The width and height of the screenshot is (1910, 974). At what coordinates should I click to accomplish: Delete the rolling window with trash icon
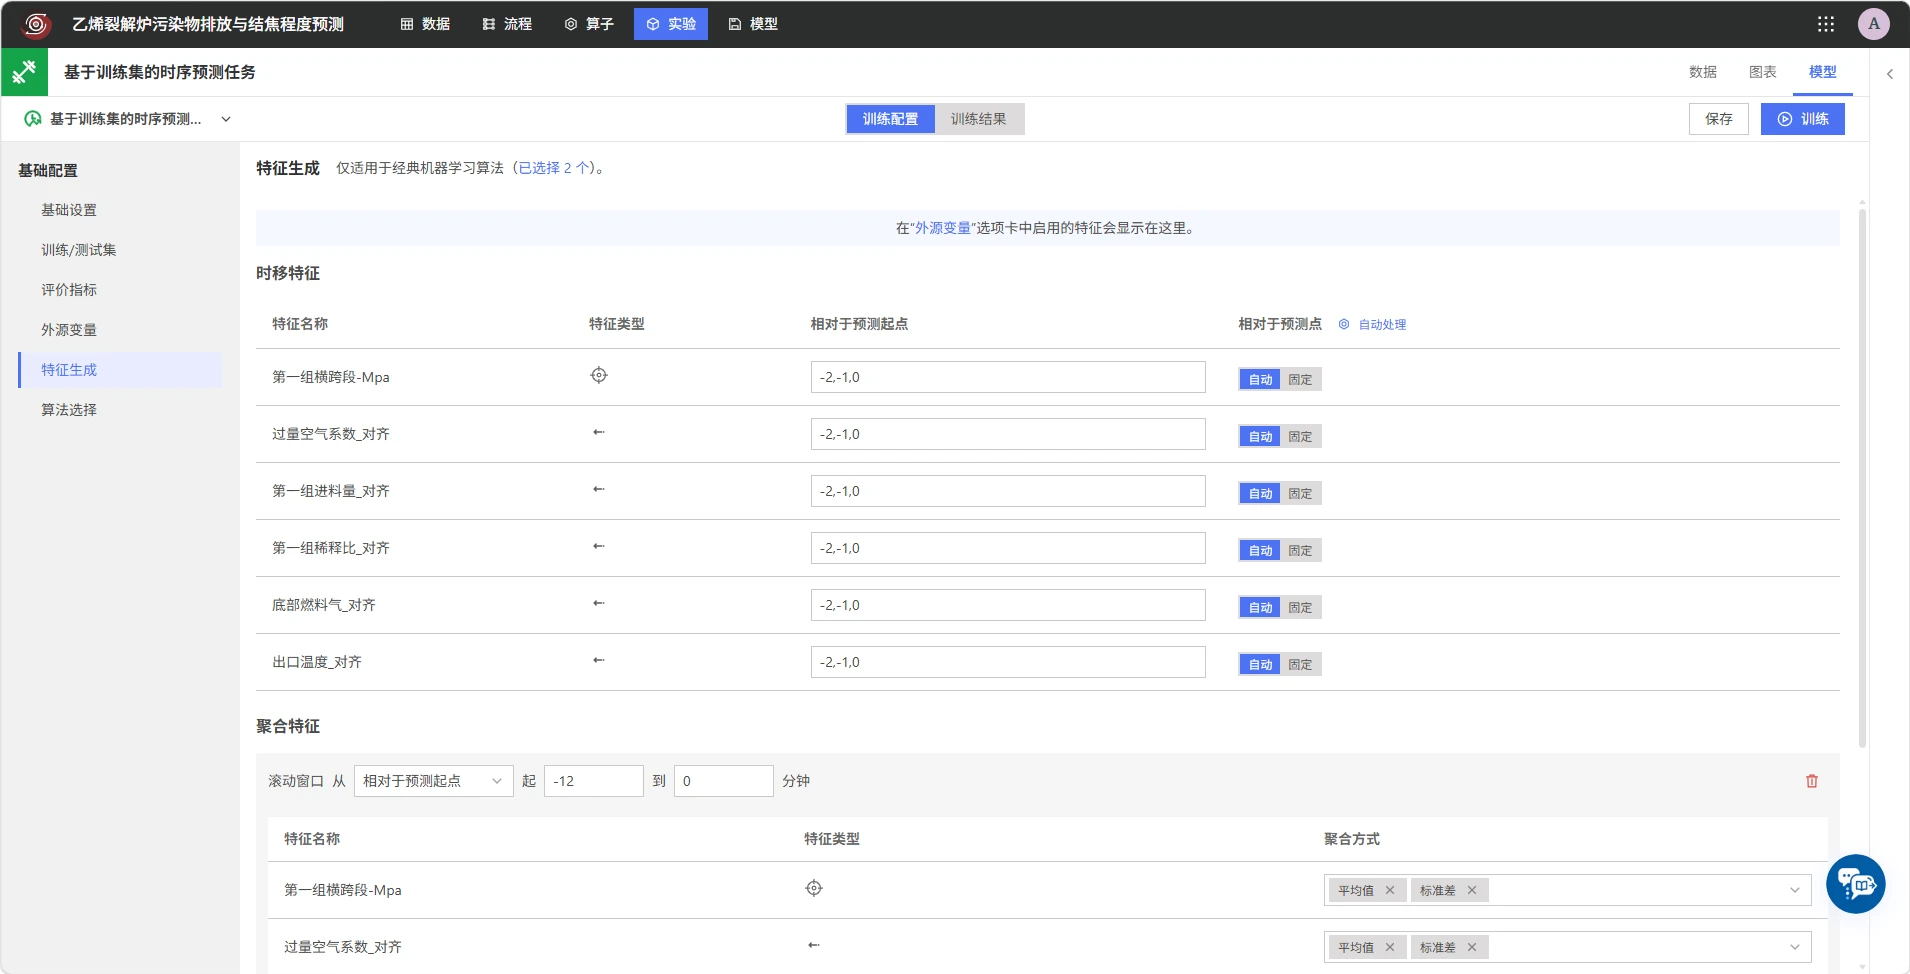[x=1812, y=781]
